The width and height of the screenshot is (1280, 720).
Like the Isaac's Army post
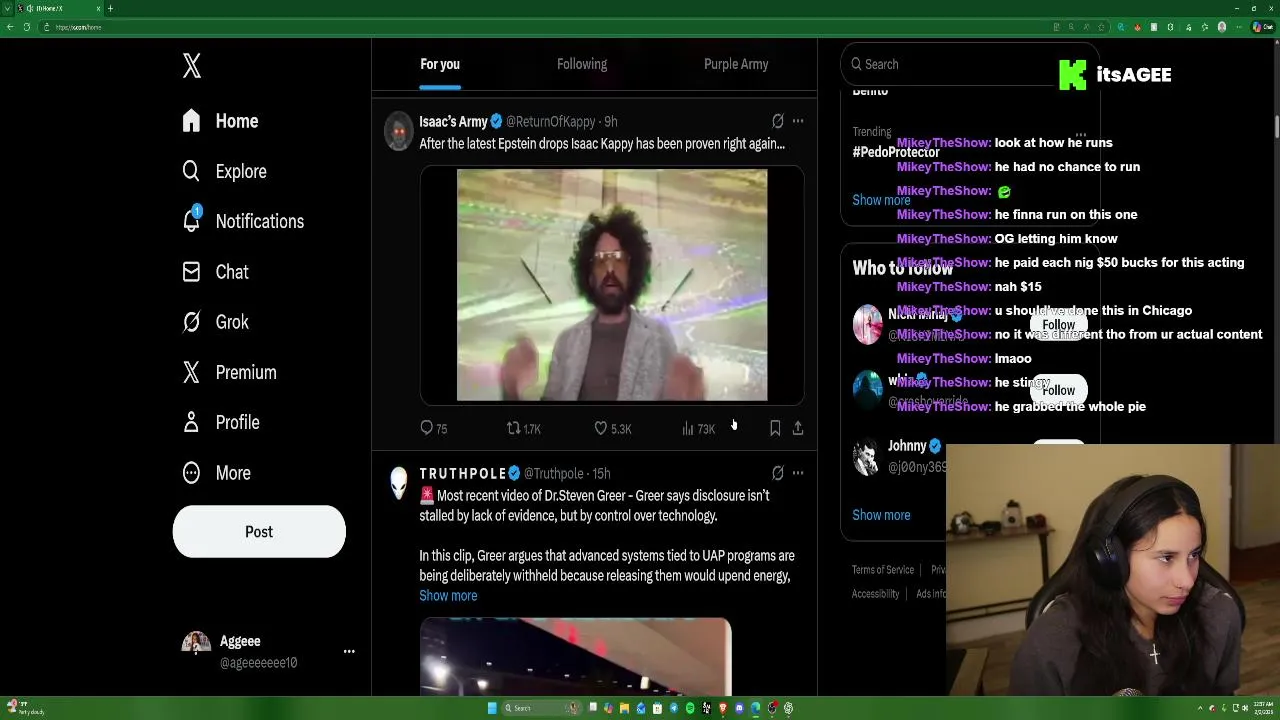[x=613, y=428]
